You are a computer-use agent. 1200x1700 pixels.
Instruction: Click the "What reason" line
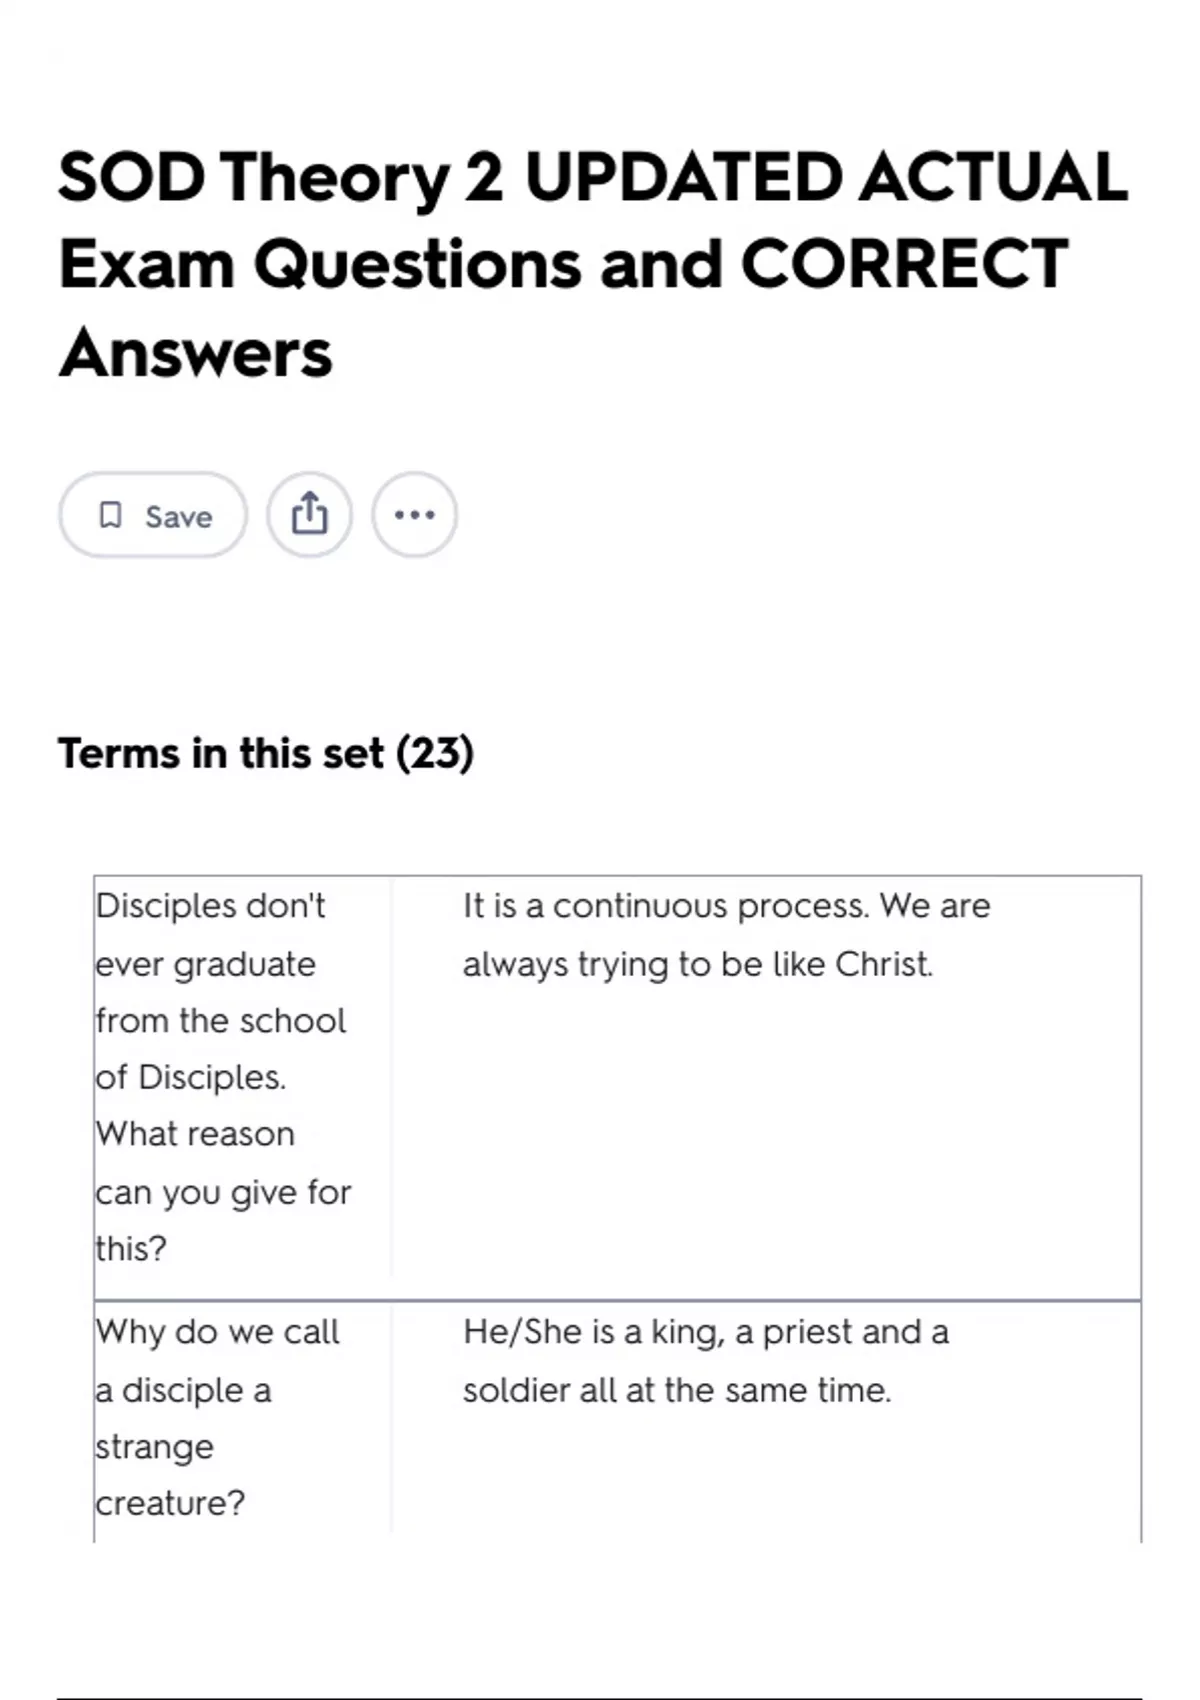point(196,1134)
